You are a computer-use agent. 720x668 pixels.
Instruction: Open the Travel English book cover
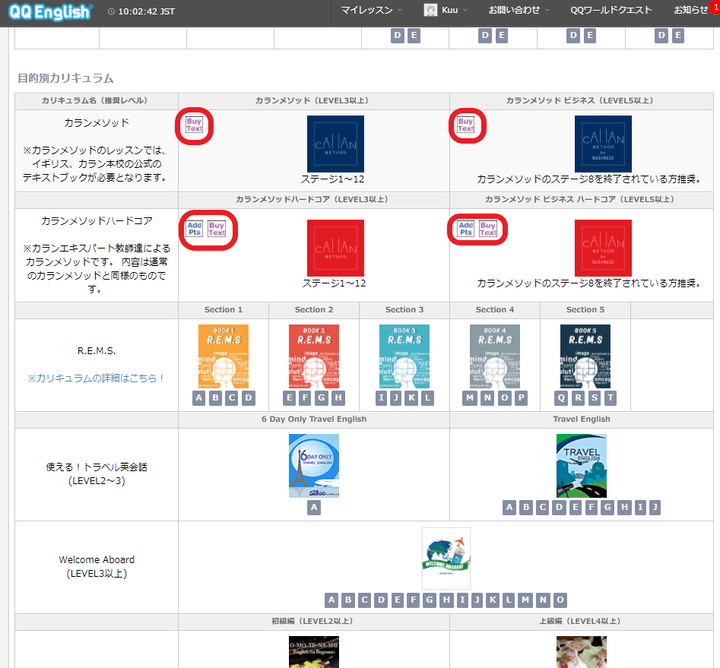pyautogui.click(x=581, y=466)
